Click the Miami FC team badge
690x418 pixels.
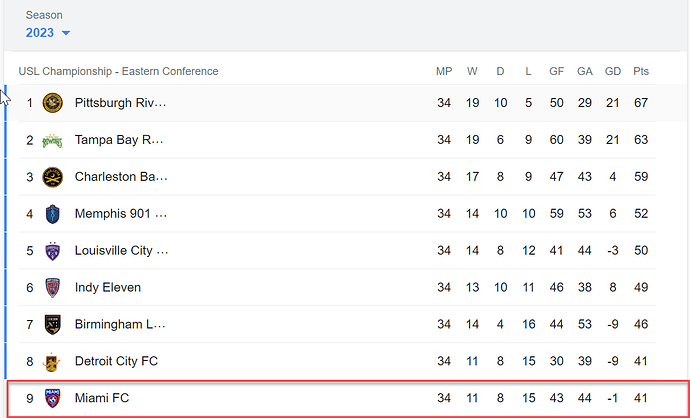(x=52, y=399)
